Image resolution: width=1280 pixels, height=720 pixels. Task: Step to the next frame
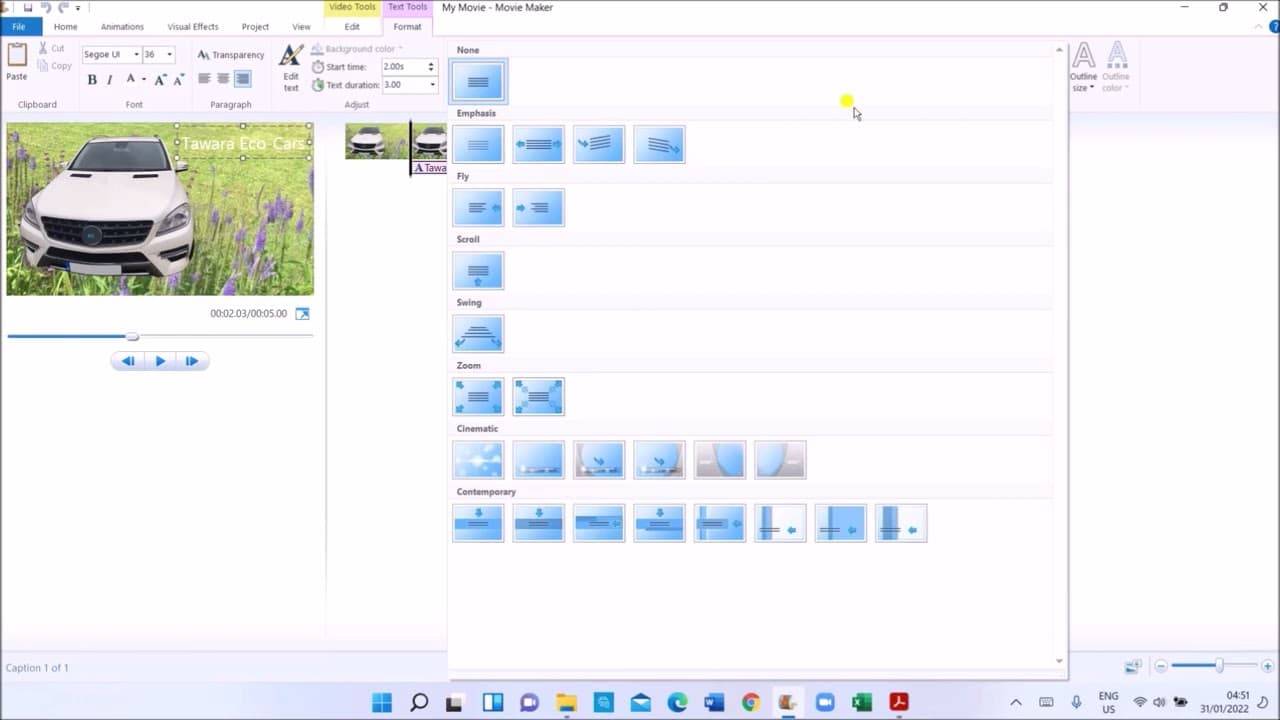click(x=192, y=361)
